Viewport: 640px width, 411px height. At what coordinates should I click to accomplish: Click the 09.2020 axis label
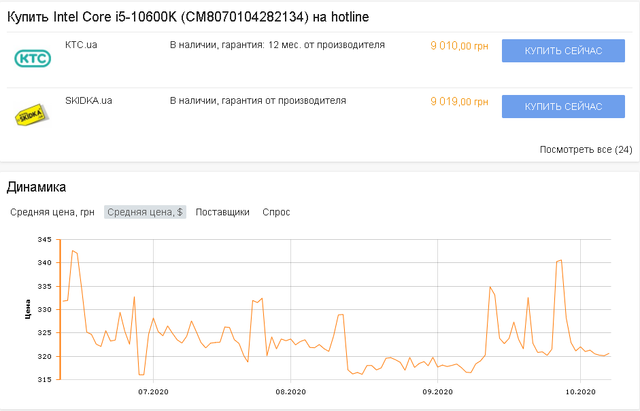438,392
